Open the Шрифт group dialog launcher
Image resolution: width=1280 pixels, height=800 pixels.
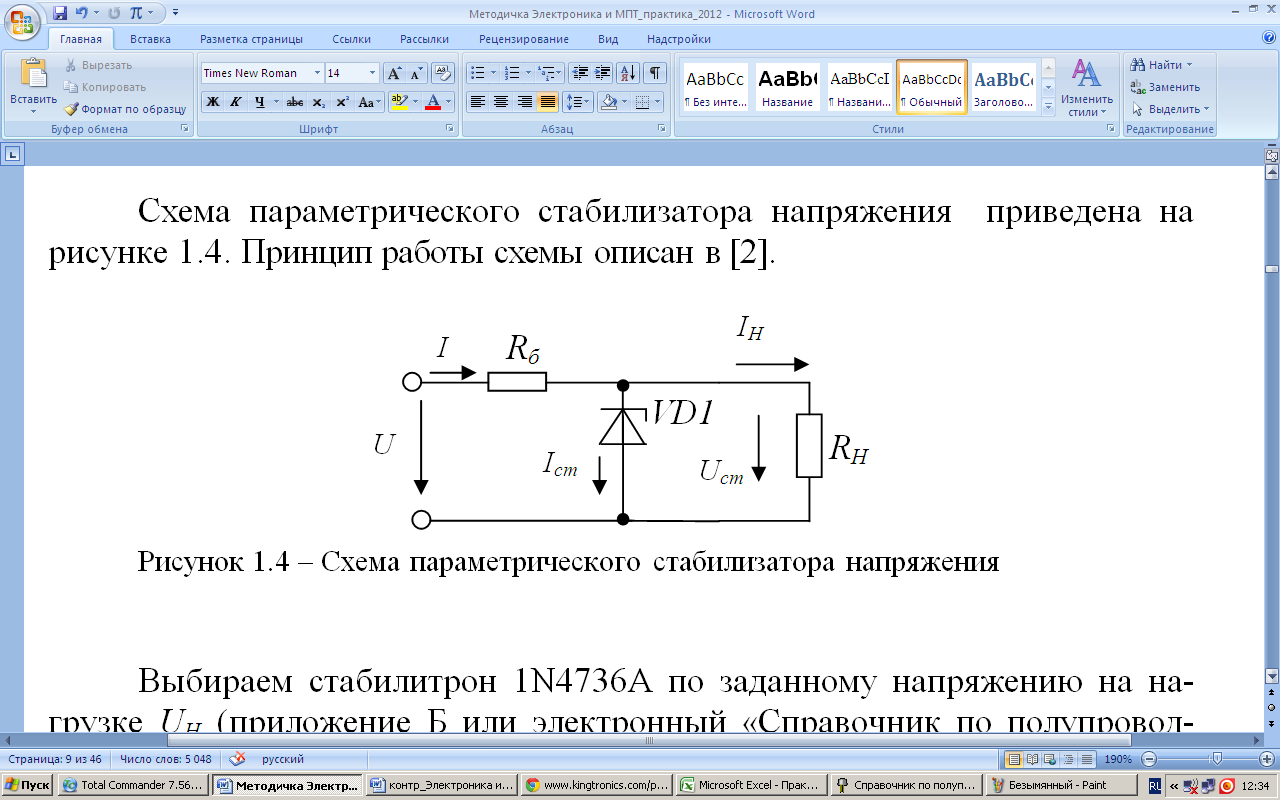click(x=449, y=129)
